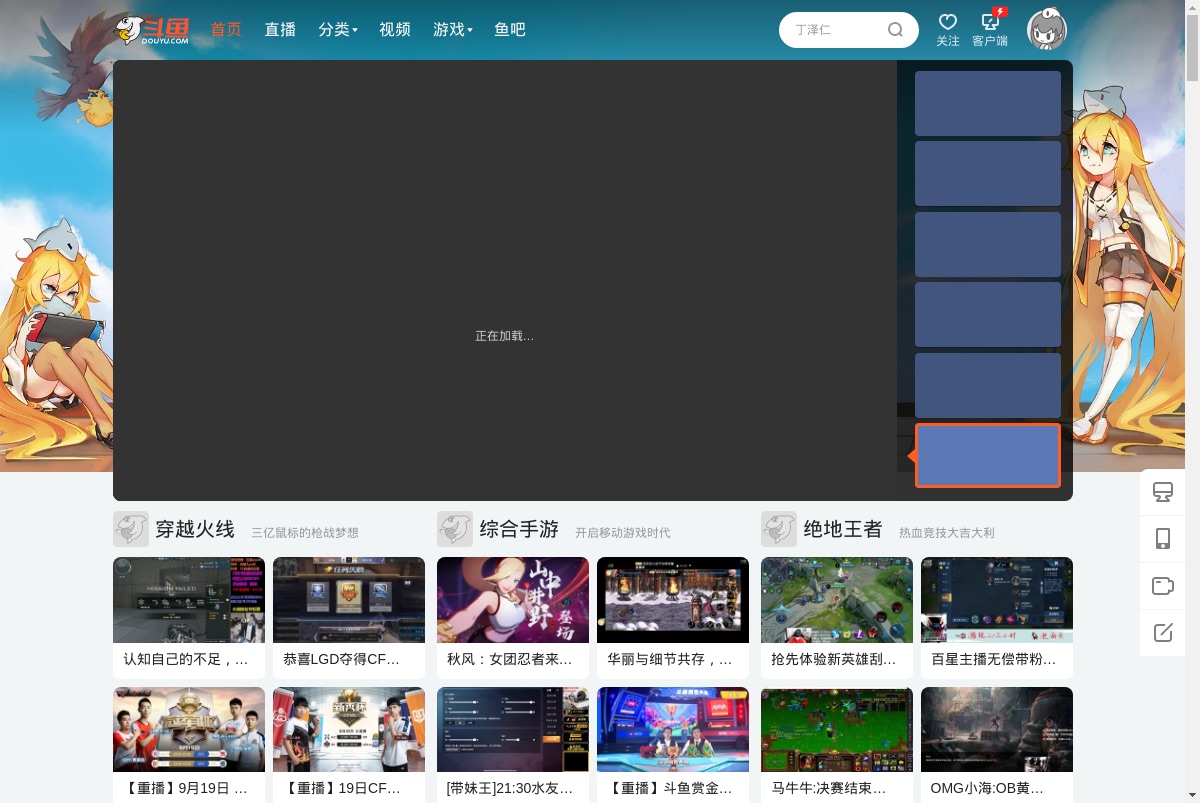Click the search input field
The height and width of the screenshot is (803, 1200).
835,30
